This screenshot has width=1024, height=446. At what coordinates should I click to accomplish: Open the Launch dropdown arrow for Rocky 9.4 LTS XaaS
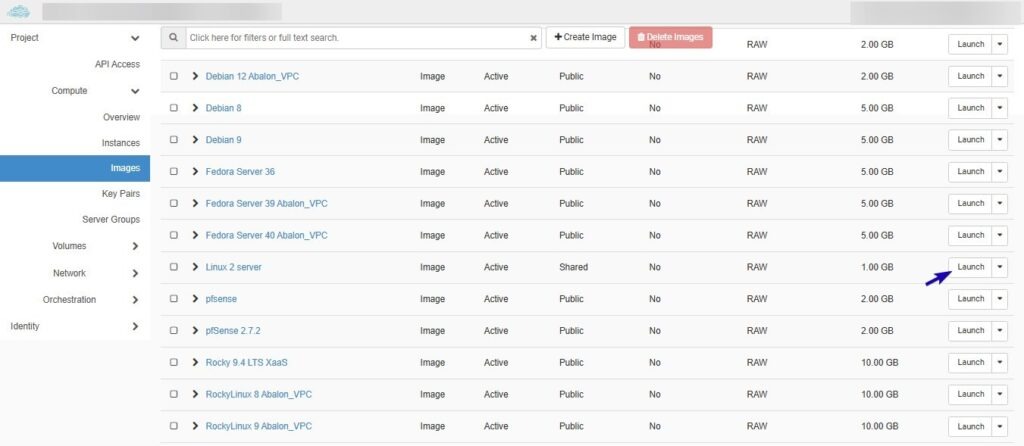[1000, 362]
